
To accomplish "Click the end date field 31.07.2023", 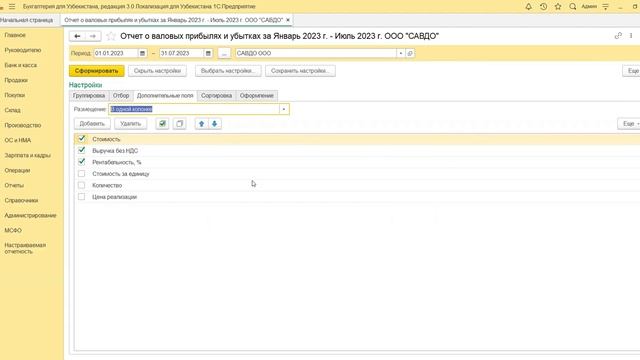I will (182, 53).
